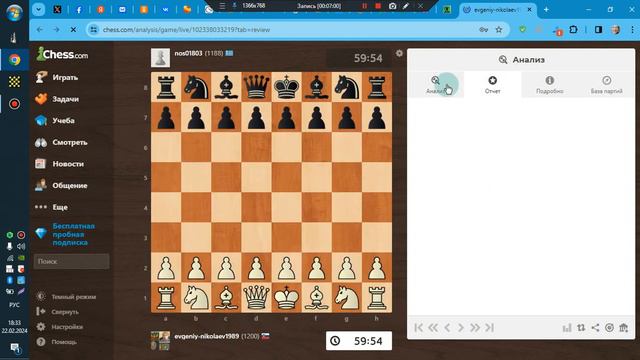Select the white pawn on e2
Screen dimensions: 640x360
pyautogui.click(x=286, y=268)
